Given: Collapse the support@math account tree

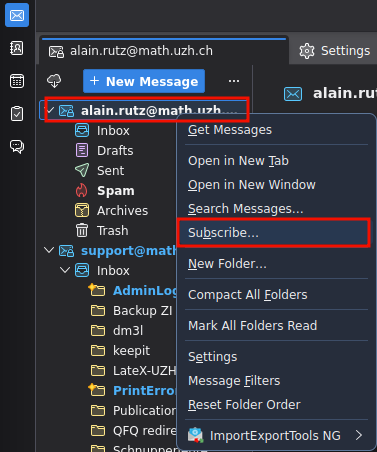Looking at the screenshot, I should (x=49, y=250).
